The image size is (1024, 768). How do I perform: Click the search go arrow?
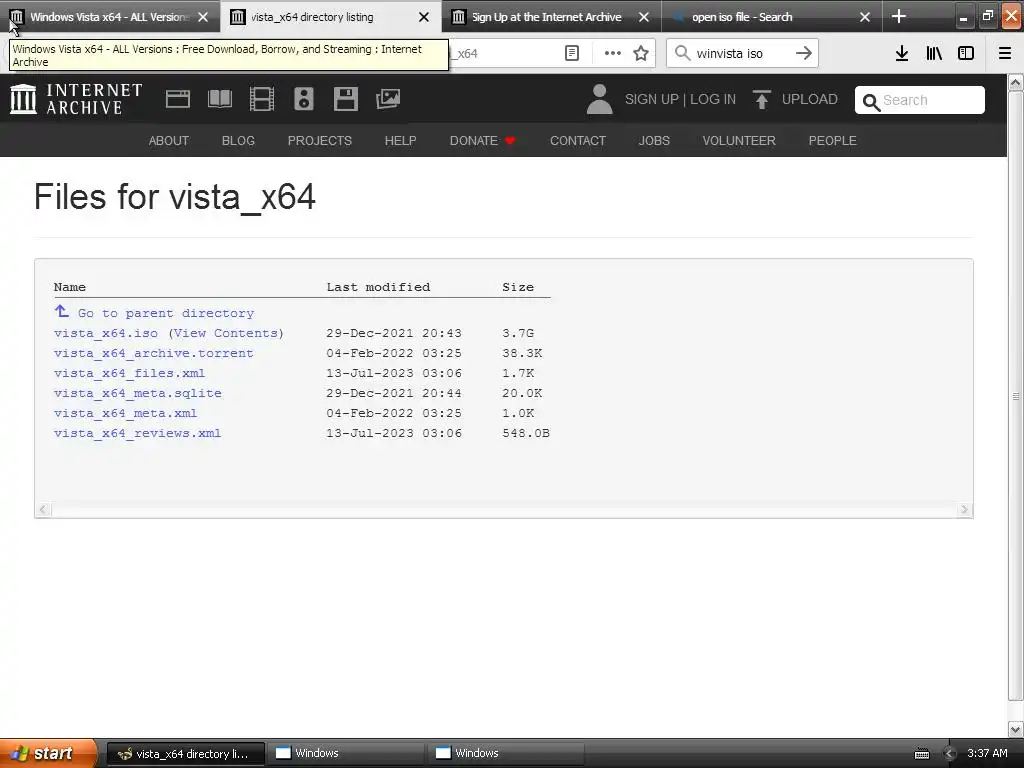pos(804,53)
